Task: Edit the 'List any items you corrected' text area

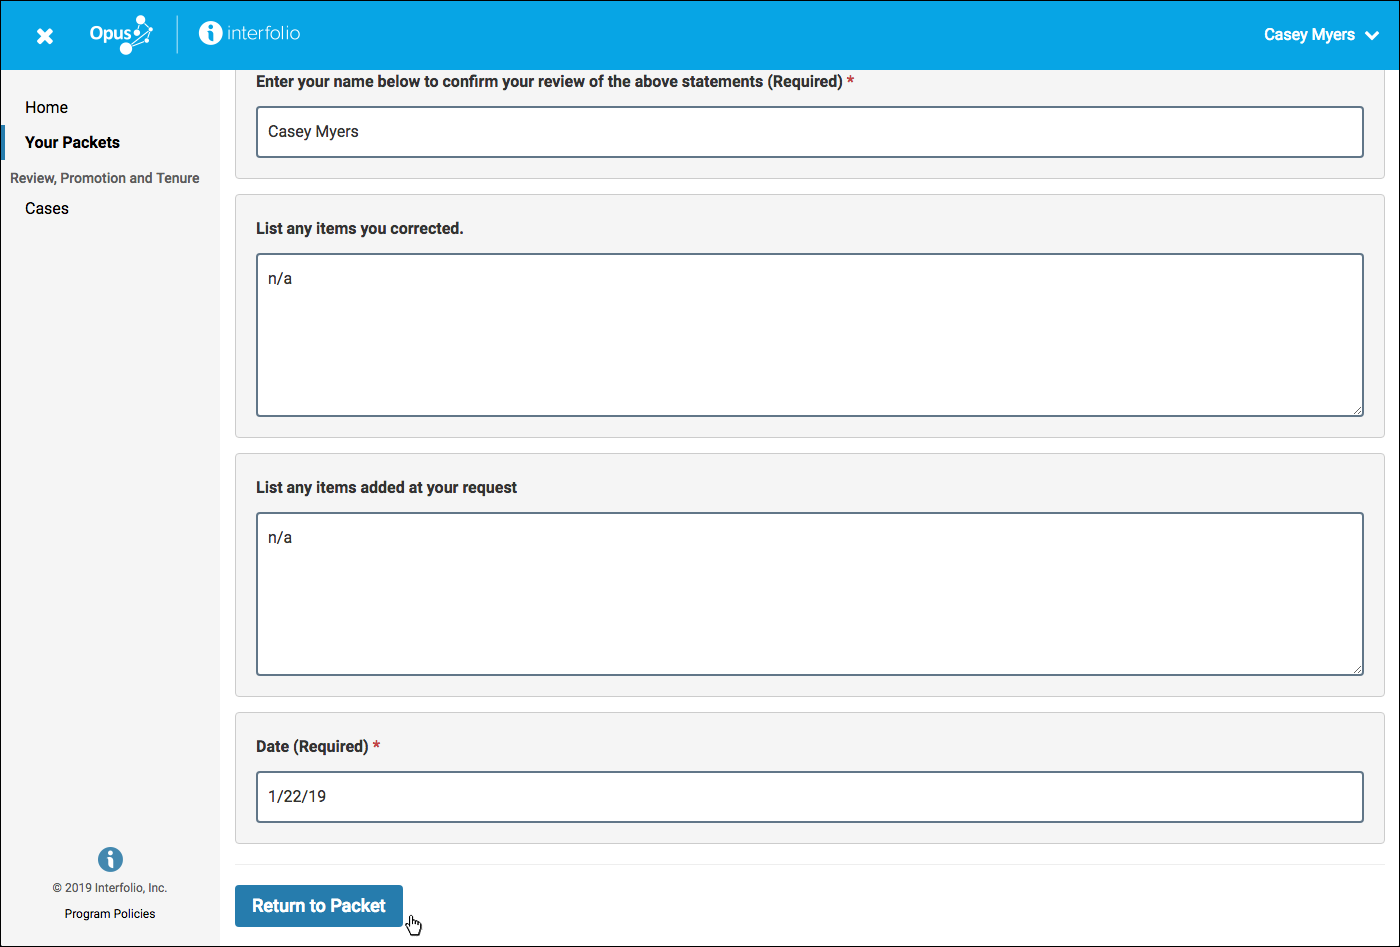Action: (x=810, y=335)
